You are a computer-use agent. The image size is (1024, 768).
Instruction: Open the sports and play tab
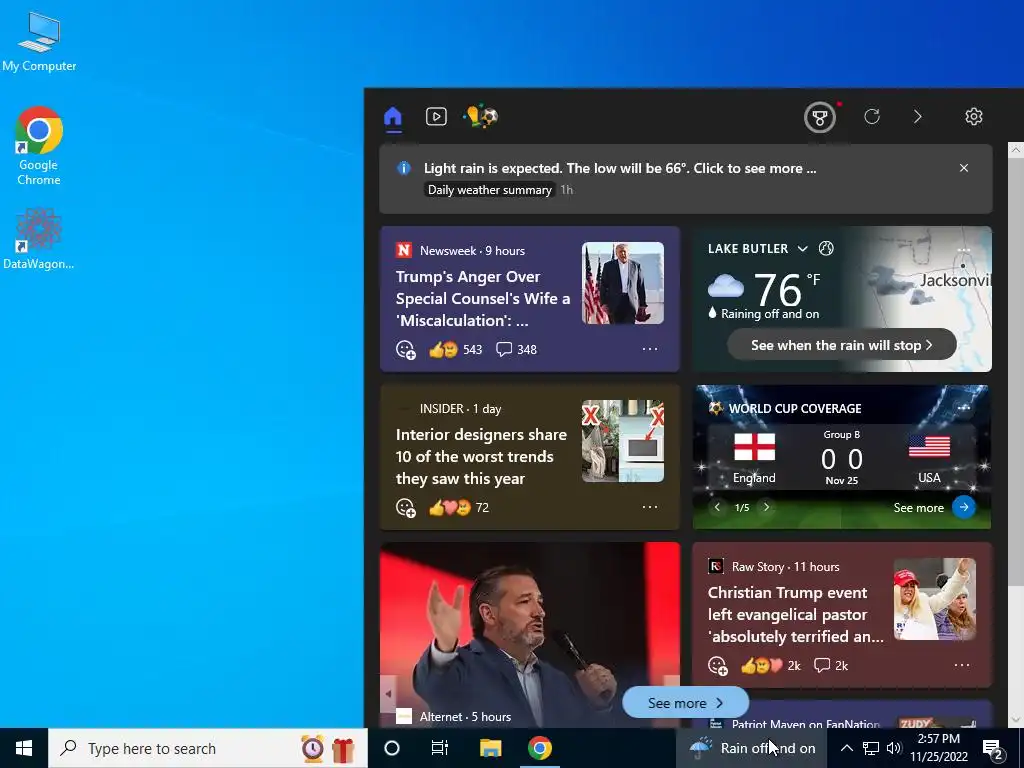click(x=481, y=116)
